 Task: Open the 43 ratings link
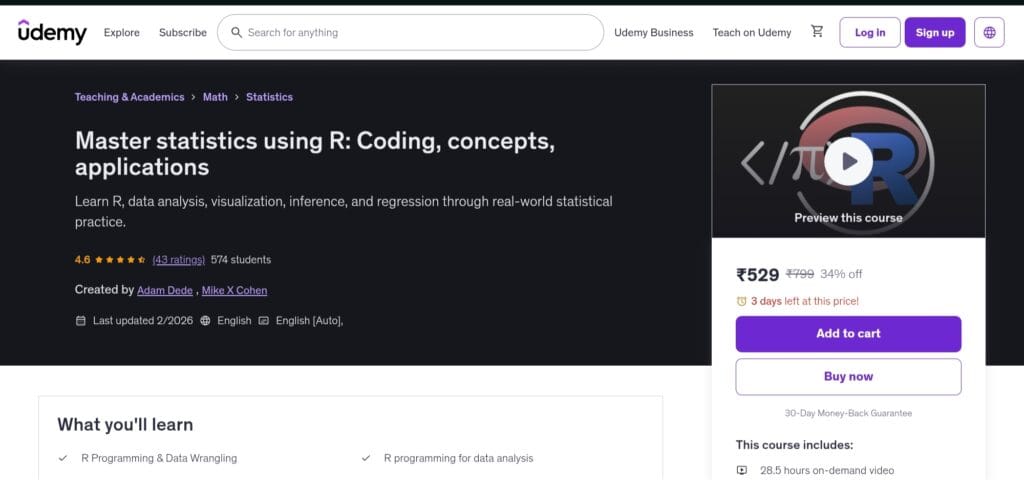click(x=178, y=260)
